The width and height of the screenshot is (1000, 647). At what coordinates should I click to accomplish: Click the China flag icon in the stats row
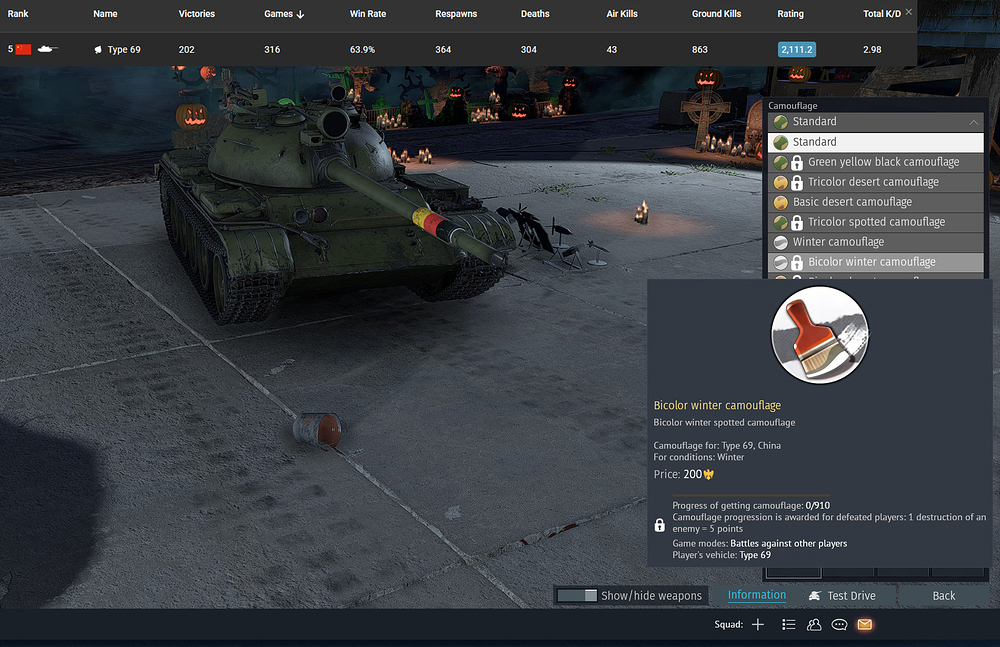pos(23,49)
